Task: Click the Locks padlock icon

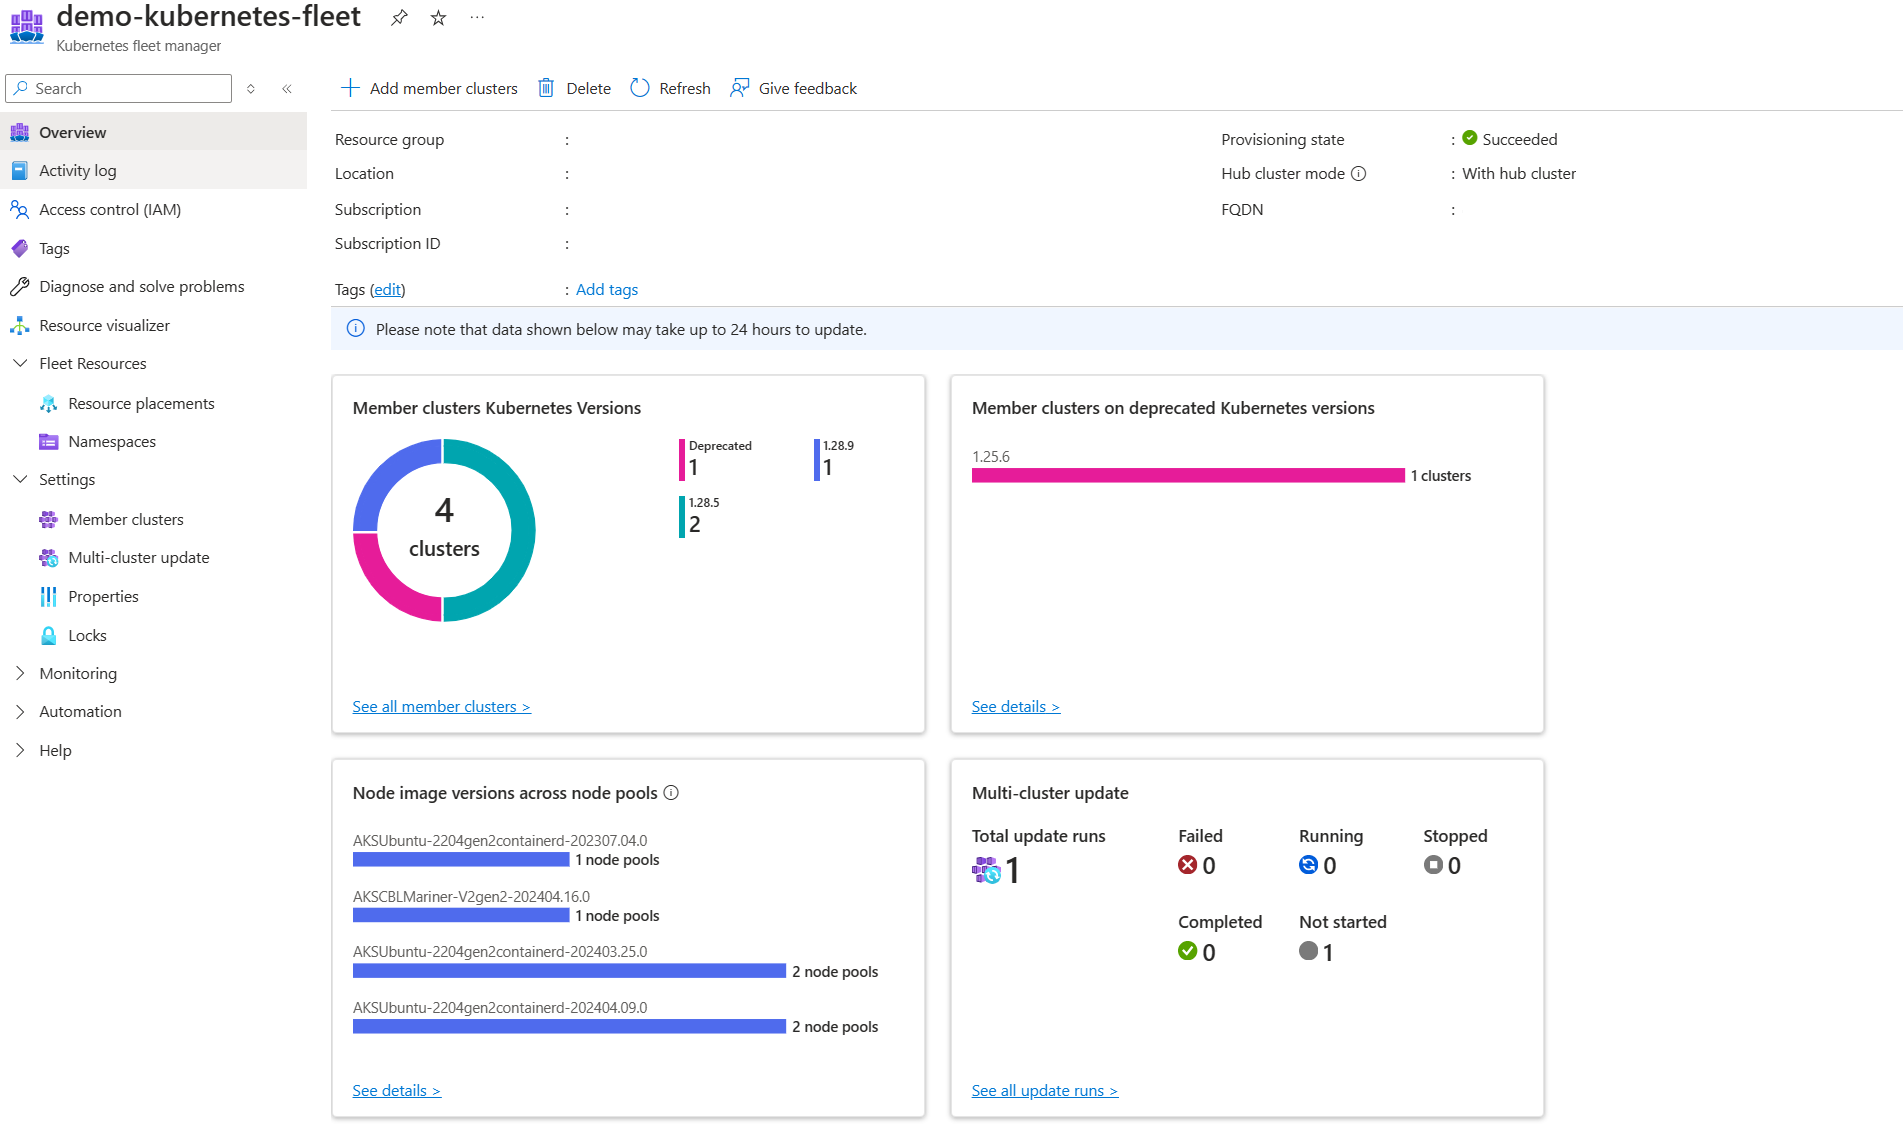Action: [x=48, y=636]
